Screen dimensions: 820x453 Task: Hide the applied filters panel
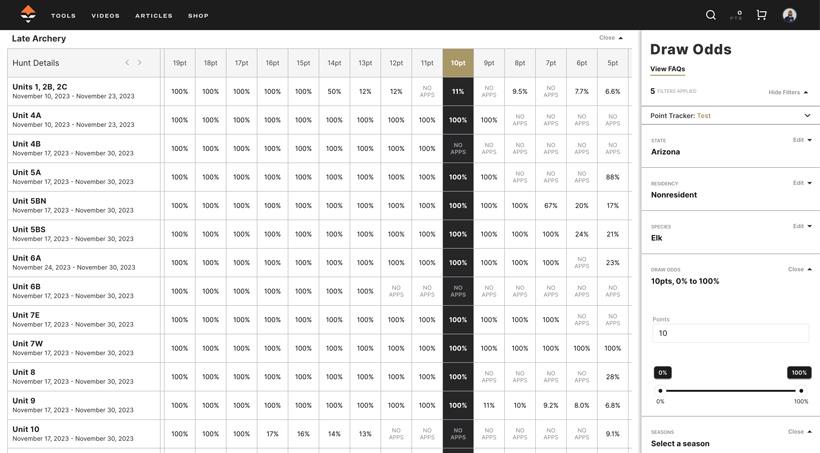tap(788, 92)
